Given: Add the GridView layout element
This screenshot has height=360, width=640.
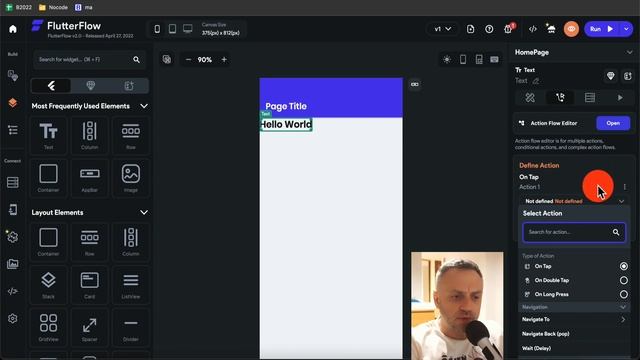Looking at the screenshot, I should point(48,327).
